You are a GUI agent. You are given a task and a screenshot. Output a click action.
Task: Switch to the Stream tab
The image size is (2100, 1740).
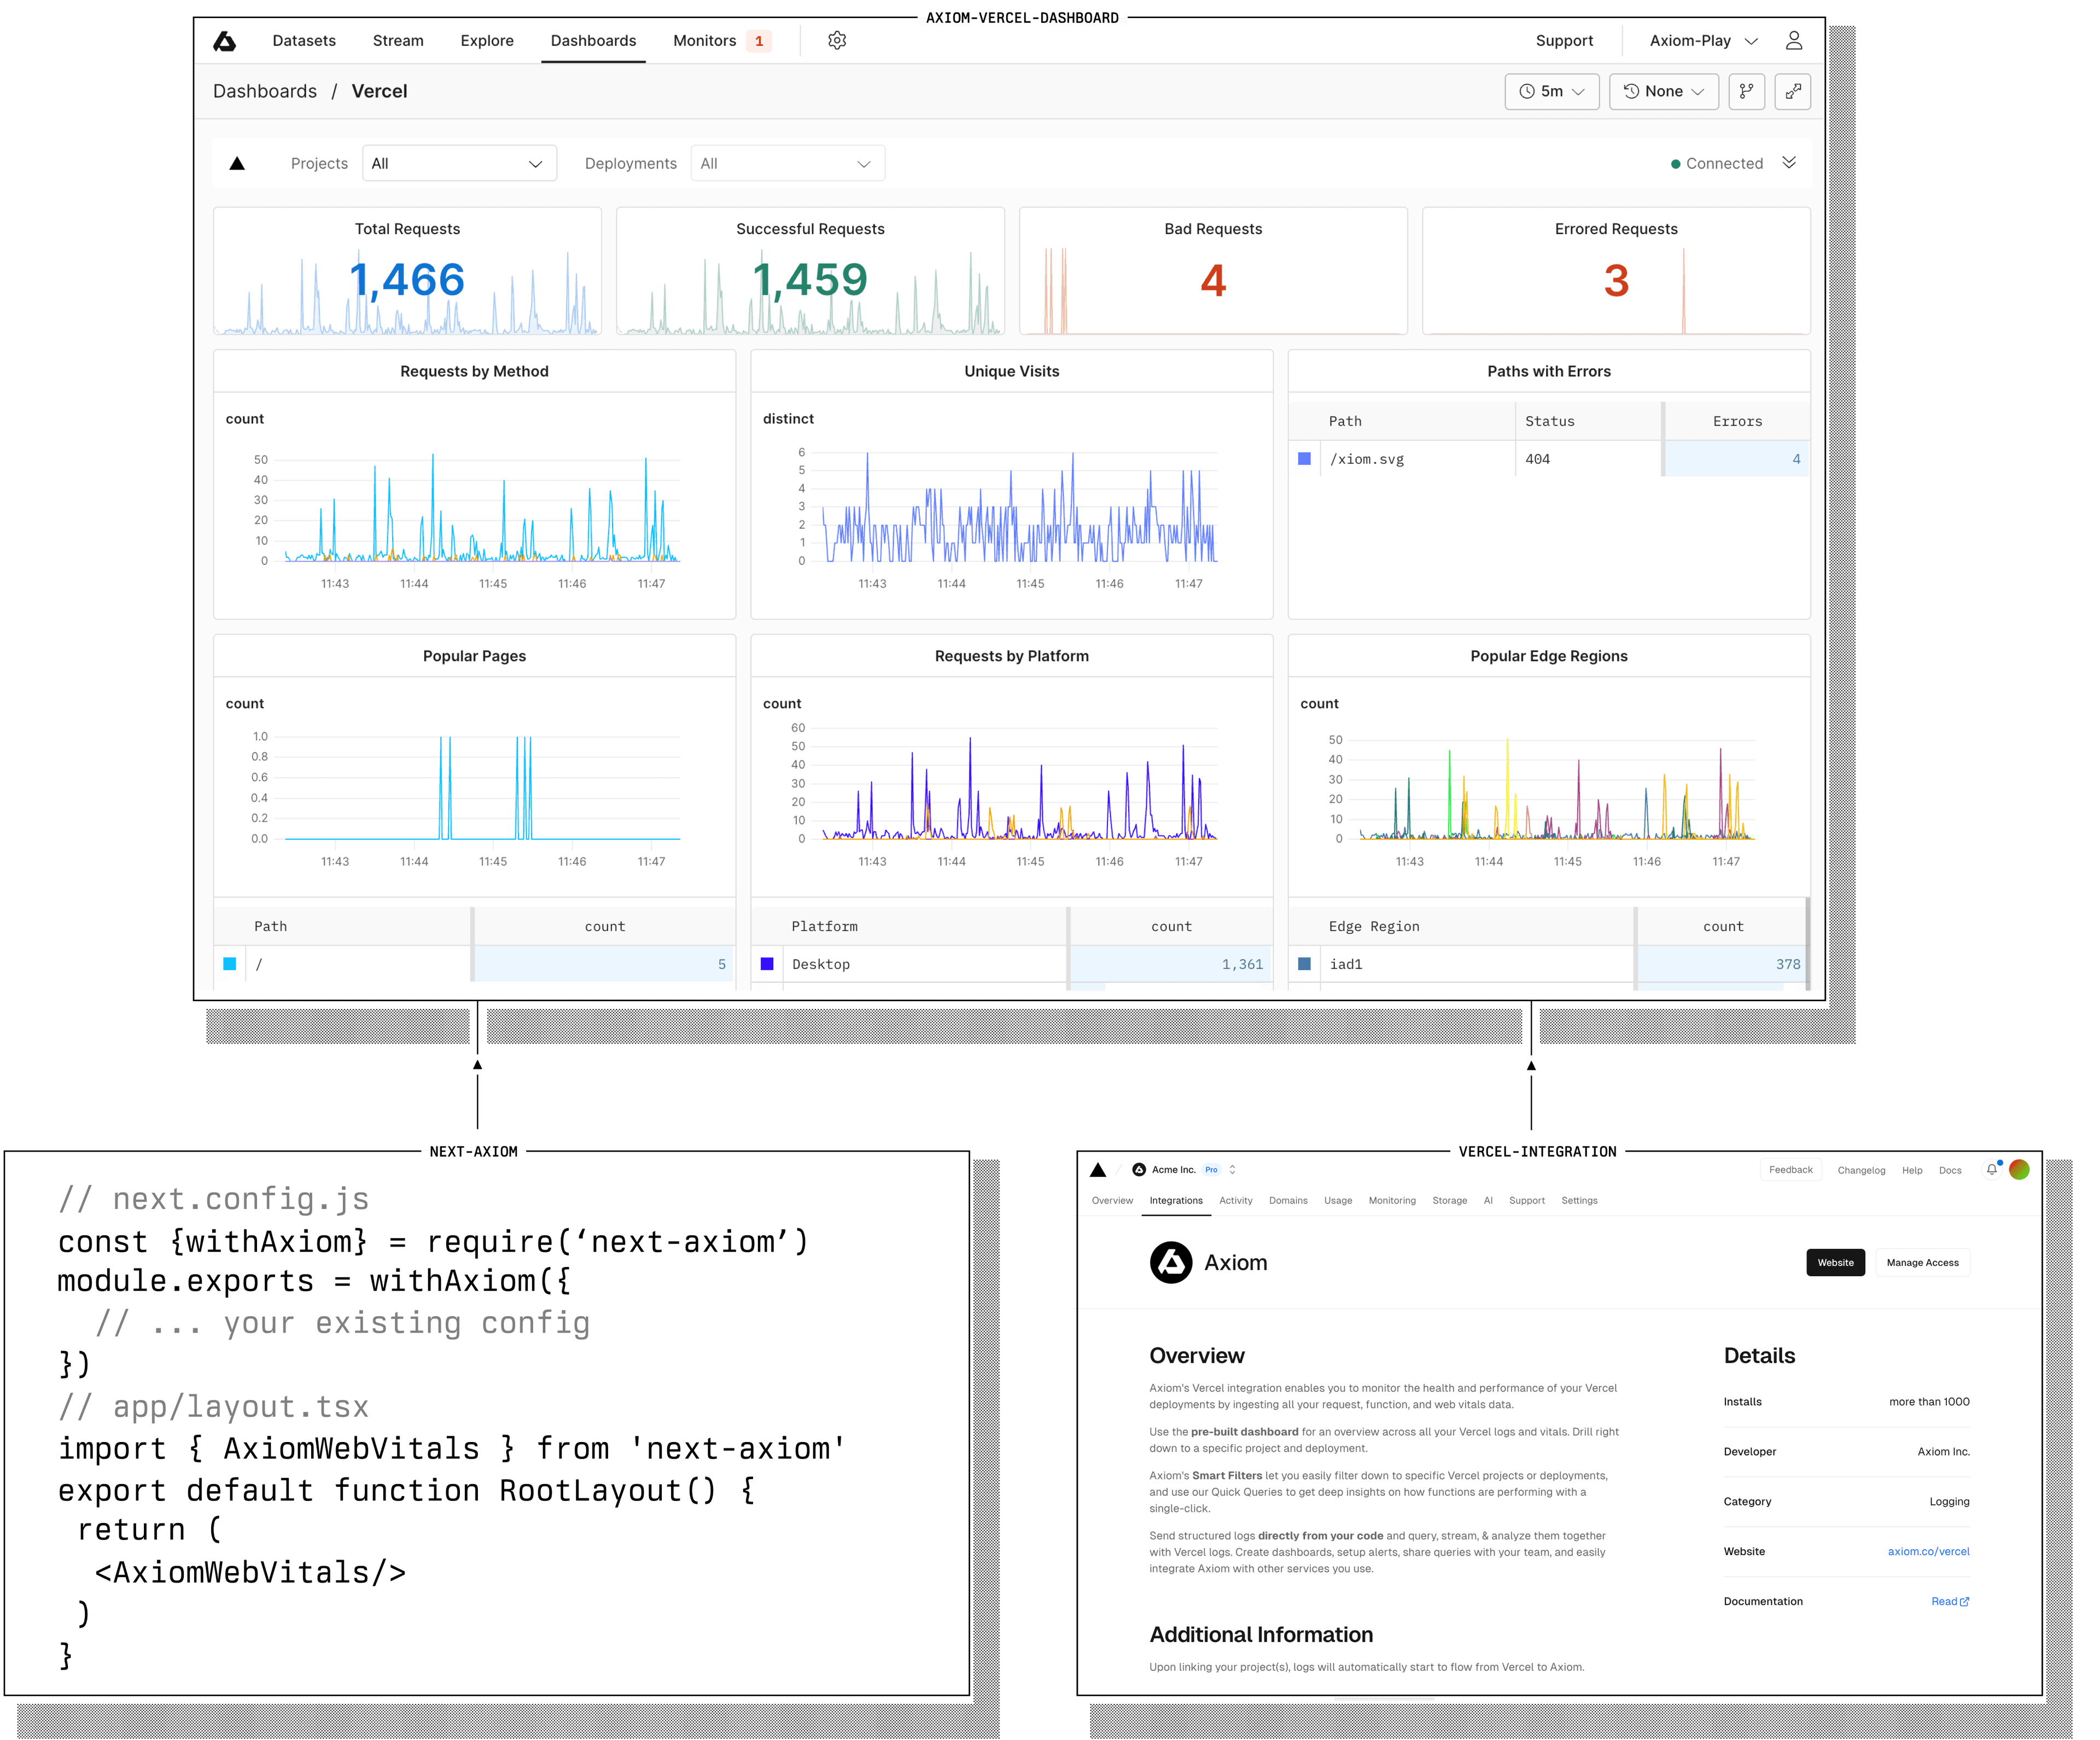click(x=398, y=41)
